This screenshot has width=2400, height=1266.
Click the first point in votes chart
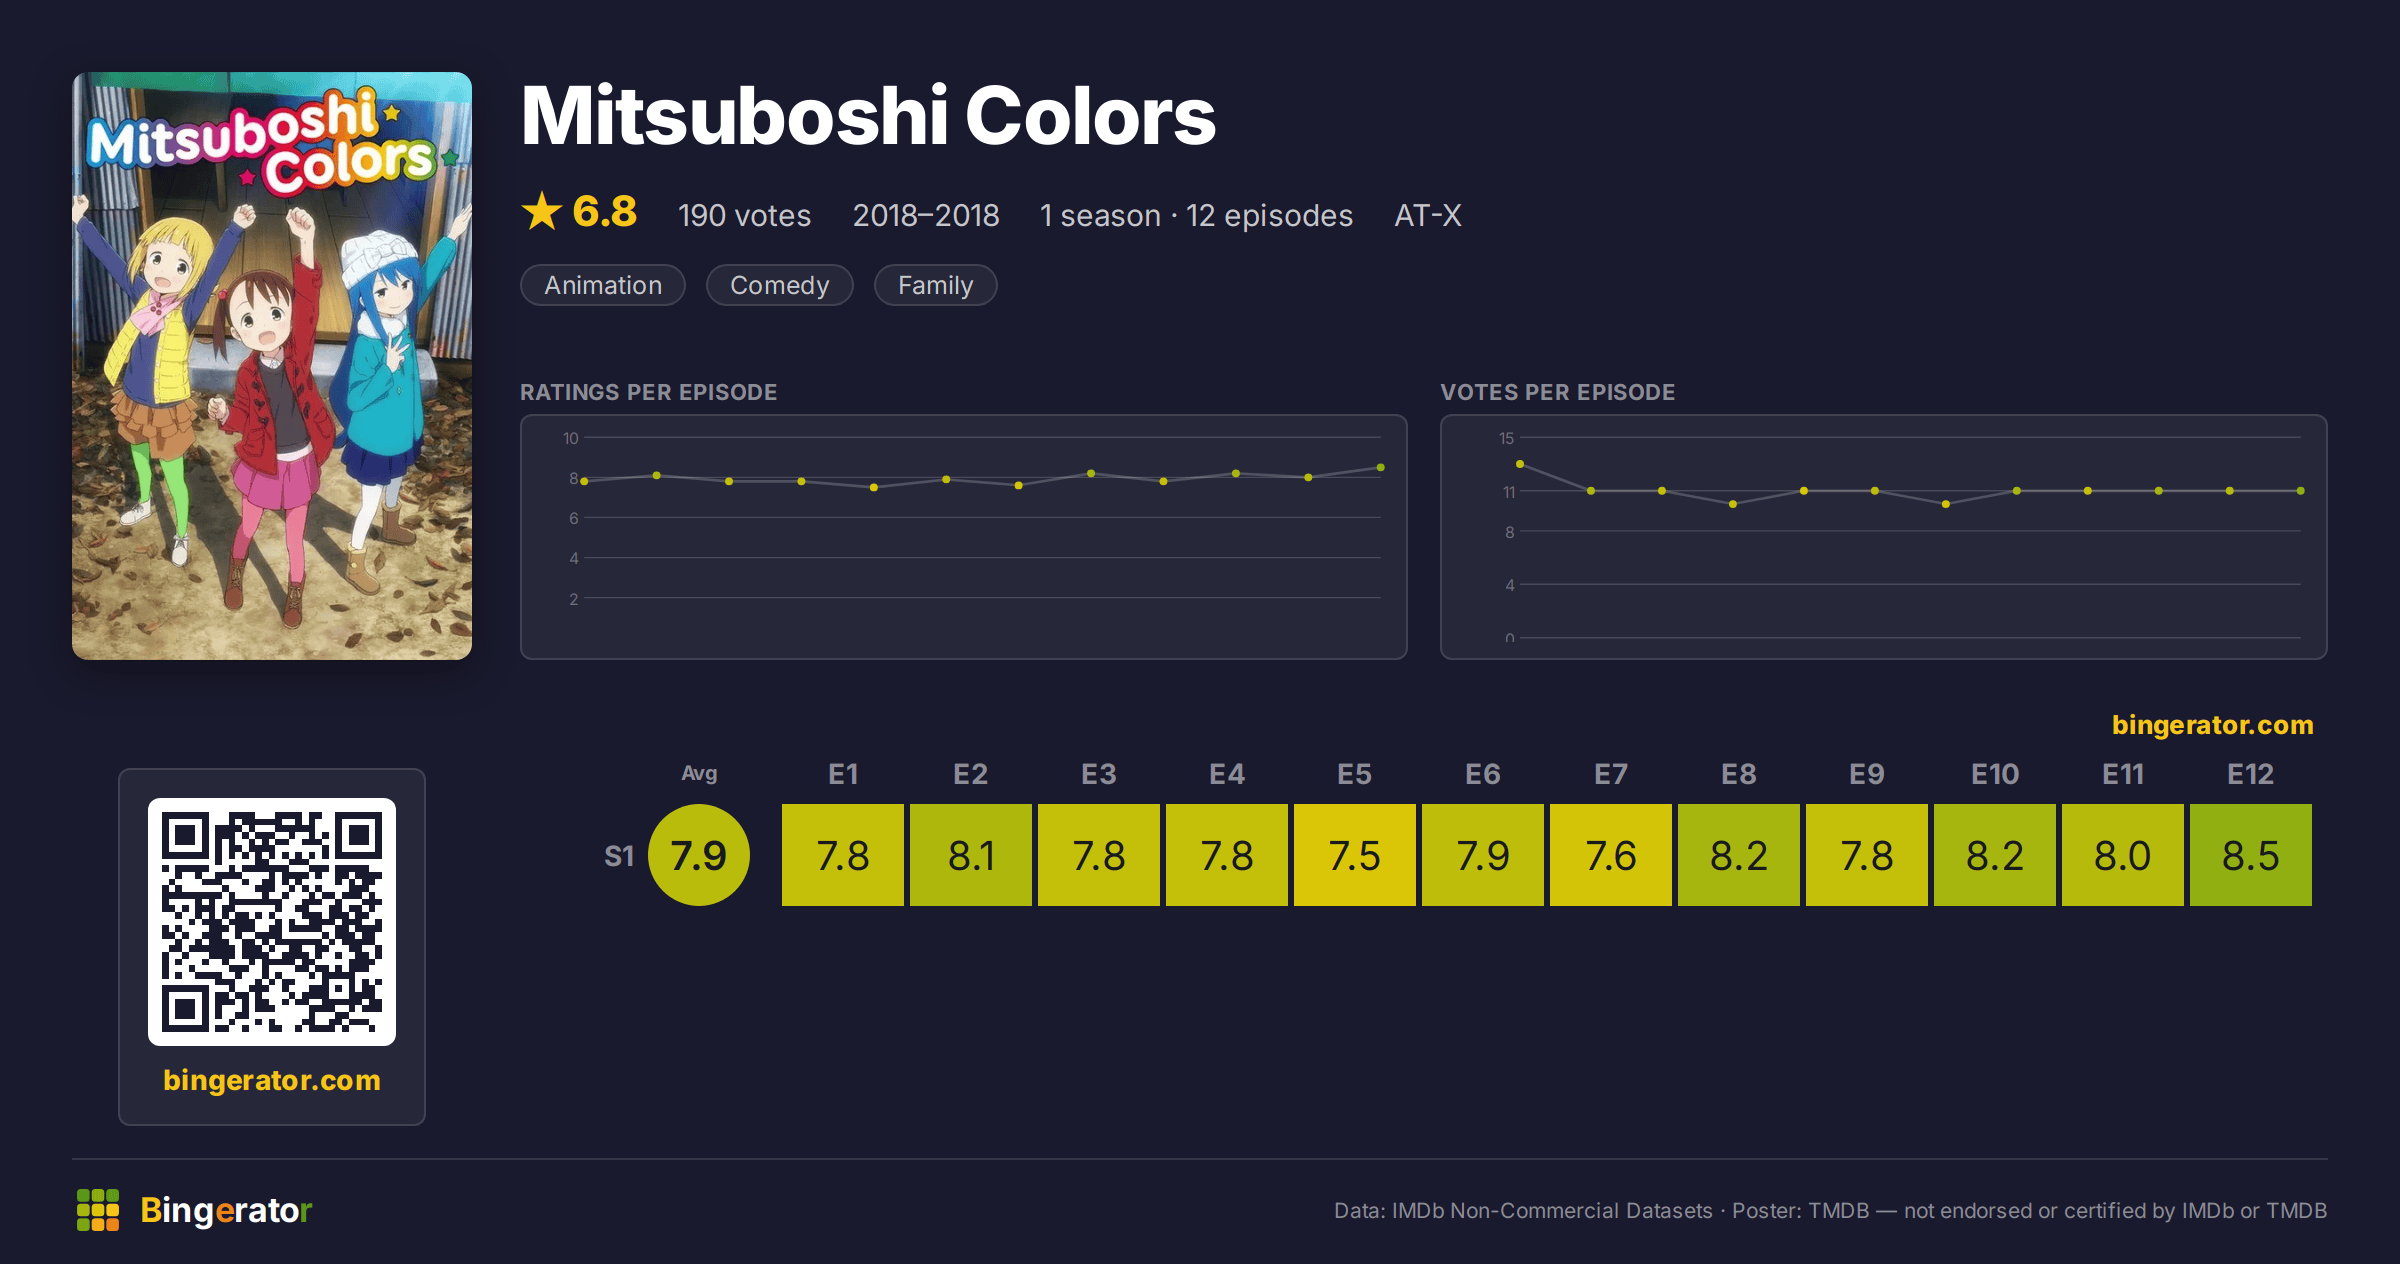pos(1520,464)
